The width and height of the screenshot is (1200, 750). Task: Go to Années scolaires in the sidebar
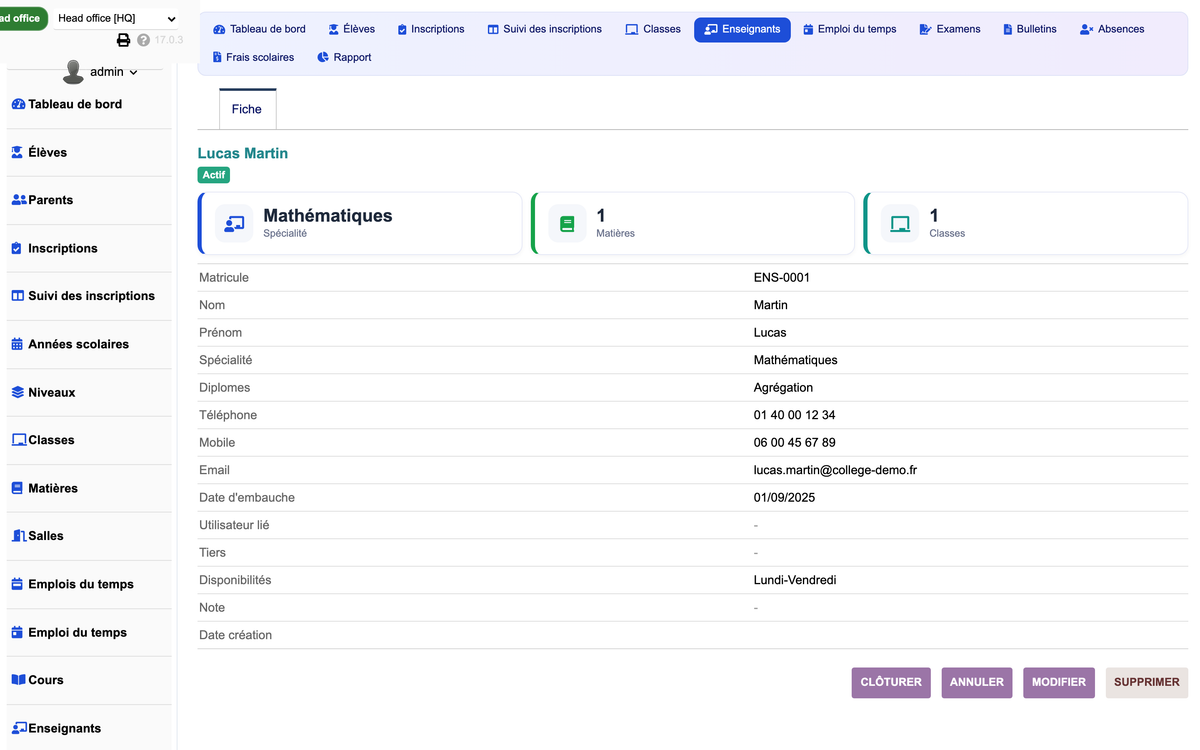pyautogui.click(x=78, y=344)
